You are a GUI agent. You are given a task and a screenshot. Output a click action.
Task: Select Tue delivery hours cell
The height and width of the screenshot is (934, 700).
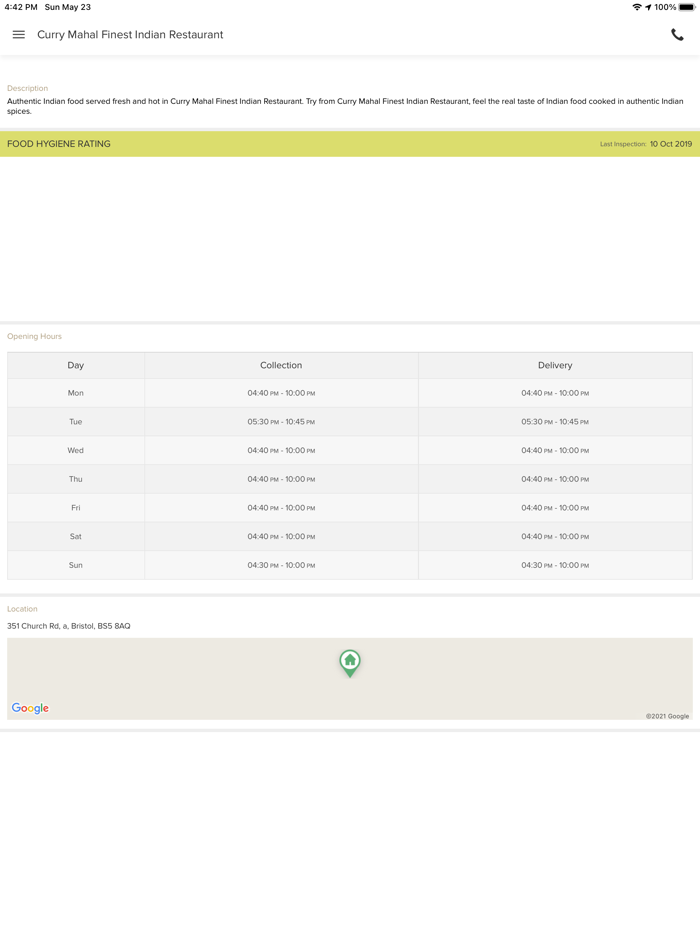pos(555,422)
